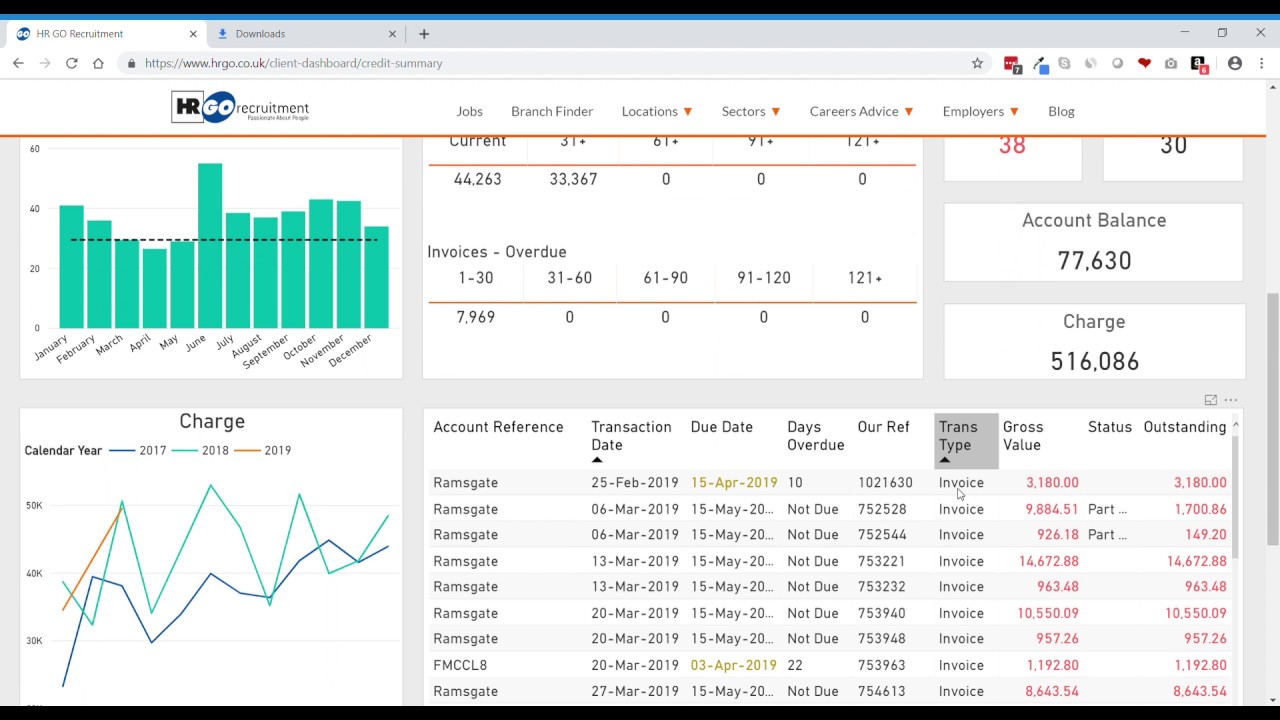Sort by Due Date column
The image size is (1280, 720).
[721, 427]
